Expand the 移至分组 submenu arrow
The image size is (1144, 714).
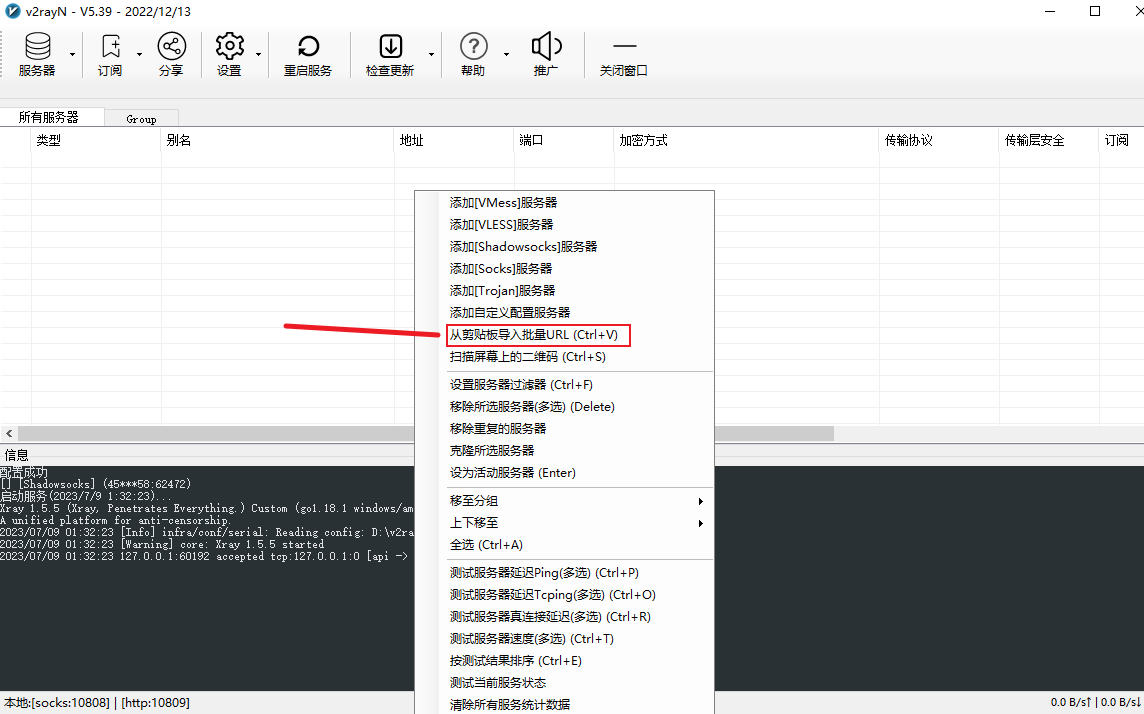(x=700, y=501)
